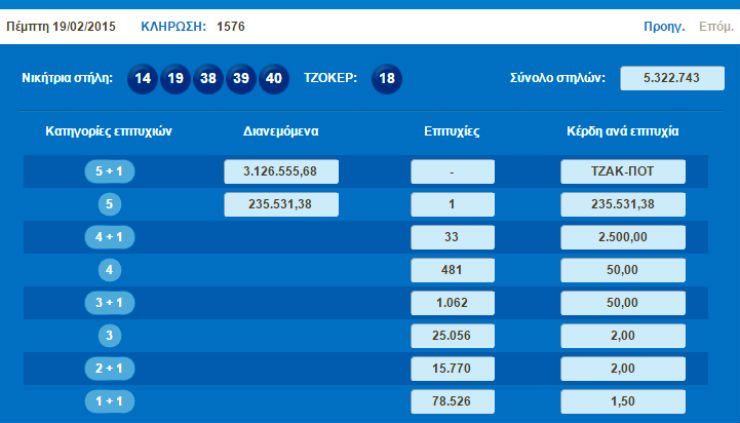Click winning number ball 38
The image size is (740, 423).
208,79
